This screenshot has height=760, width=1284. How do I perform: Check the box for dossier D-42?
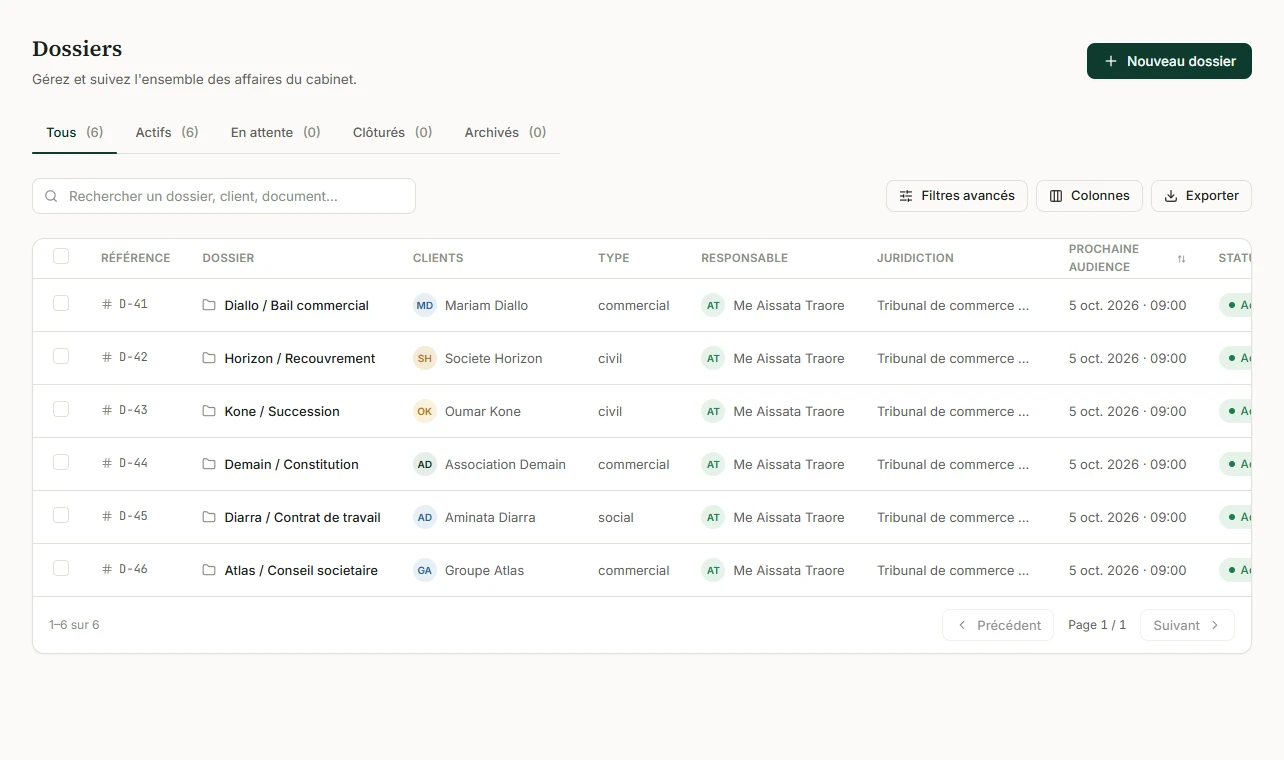click(x=61, y=356)
